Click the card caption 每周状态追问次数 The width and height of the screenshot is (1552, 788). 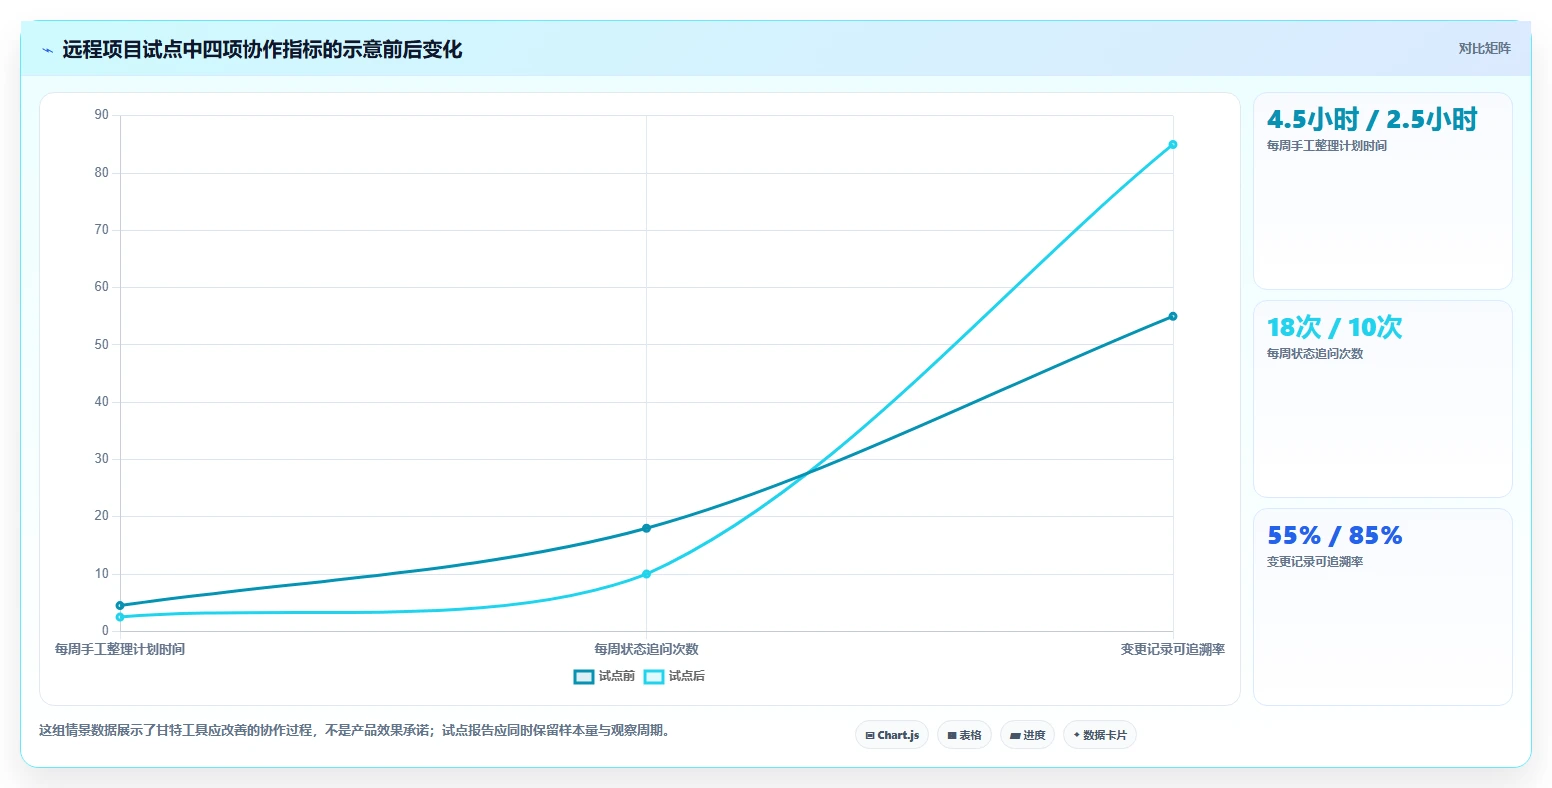point(1315,354)
